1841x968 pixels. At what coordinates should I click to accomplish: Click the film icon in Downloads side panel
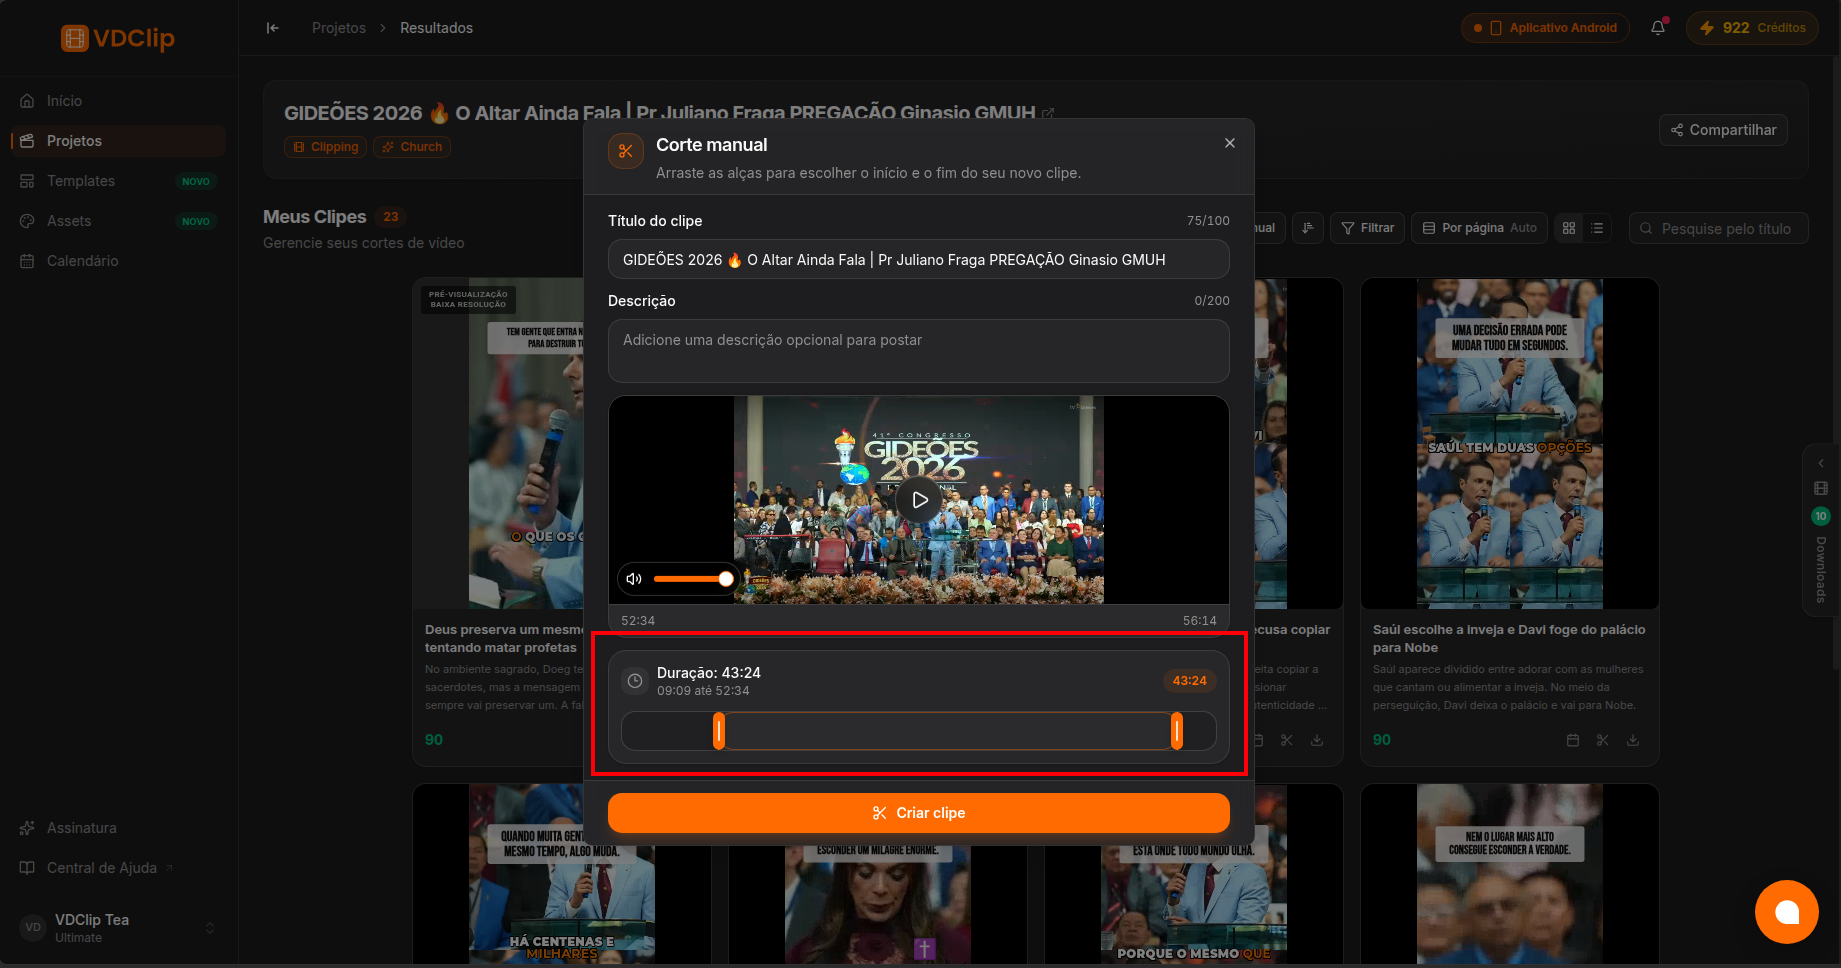point(1821,489)
